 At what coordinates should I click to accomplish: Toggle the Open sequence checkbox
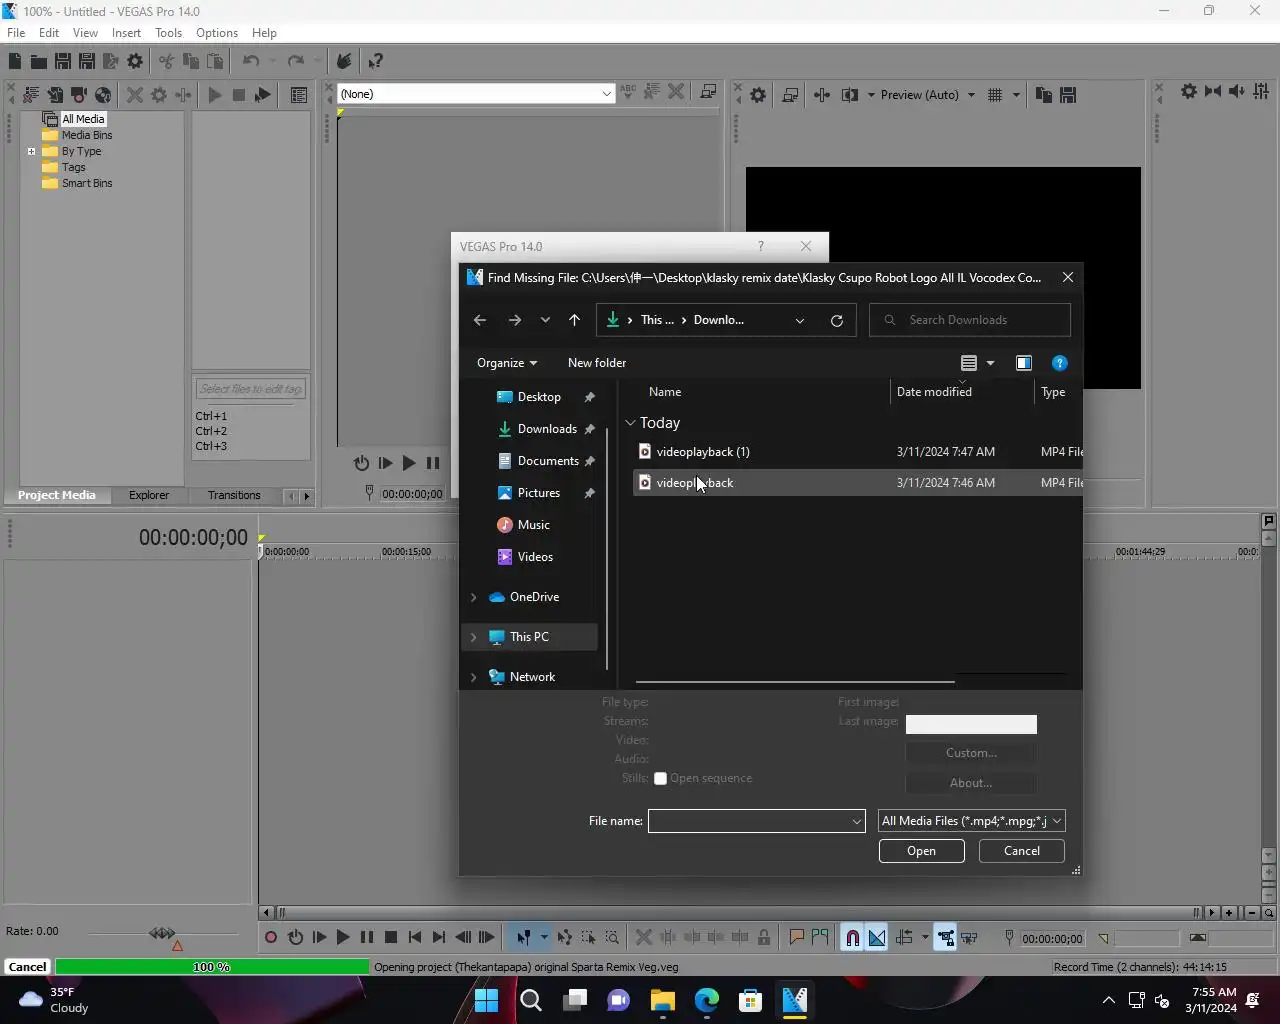click(660, 779)
